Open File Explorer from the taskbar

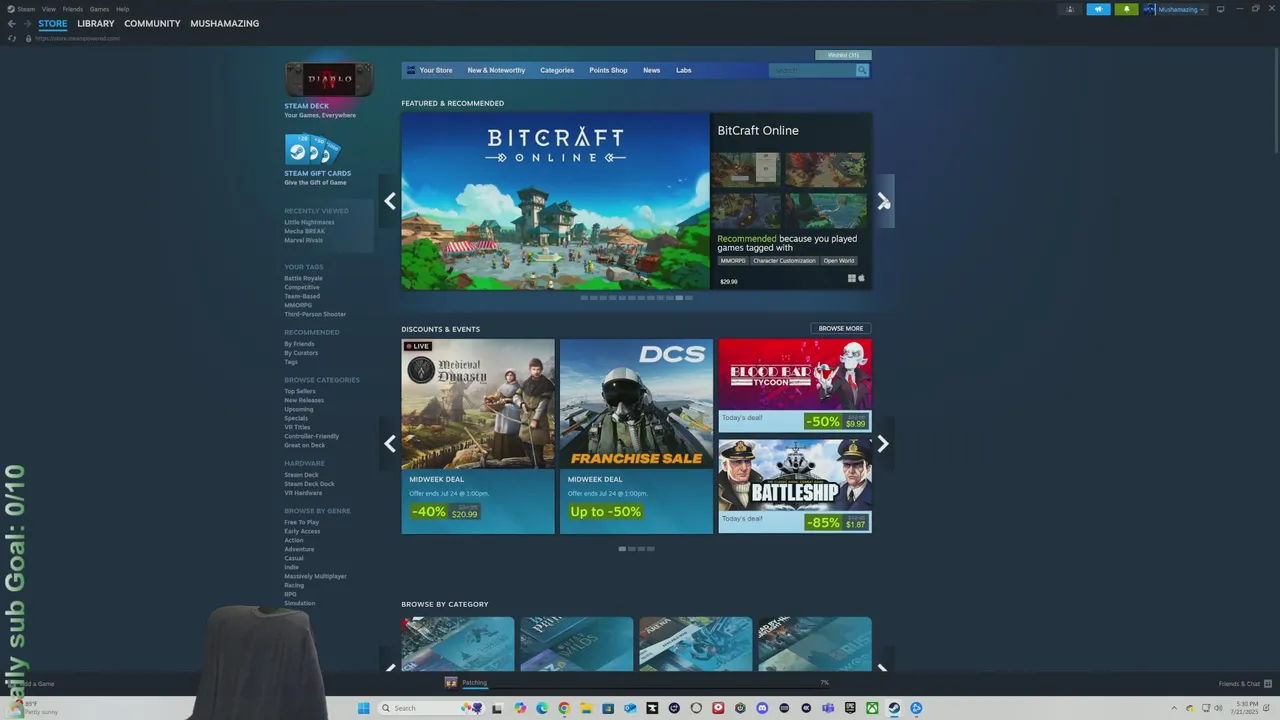point(587,708)
